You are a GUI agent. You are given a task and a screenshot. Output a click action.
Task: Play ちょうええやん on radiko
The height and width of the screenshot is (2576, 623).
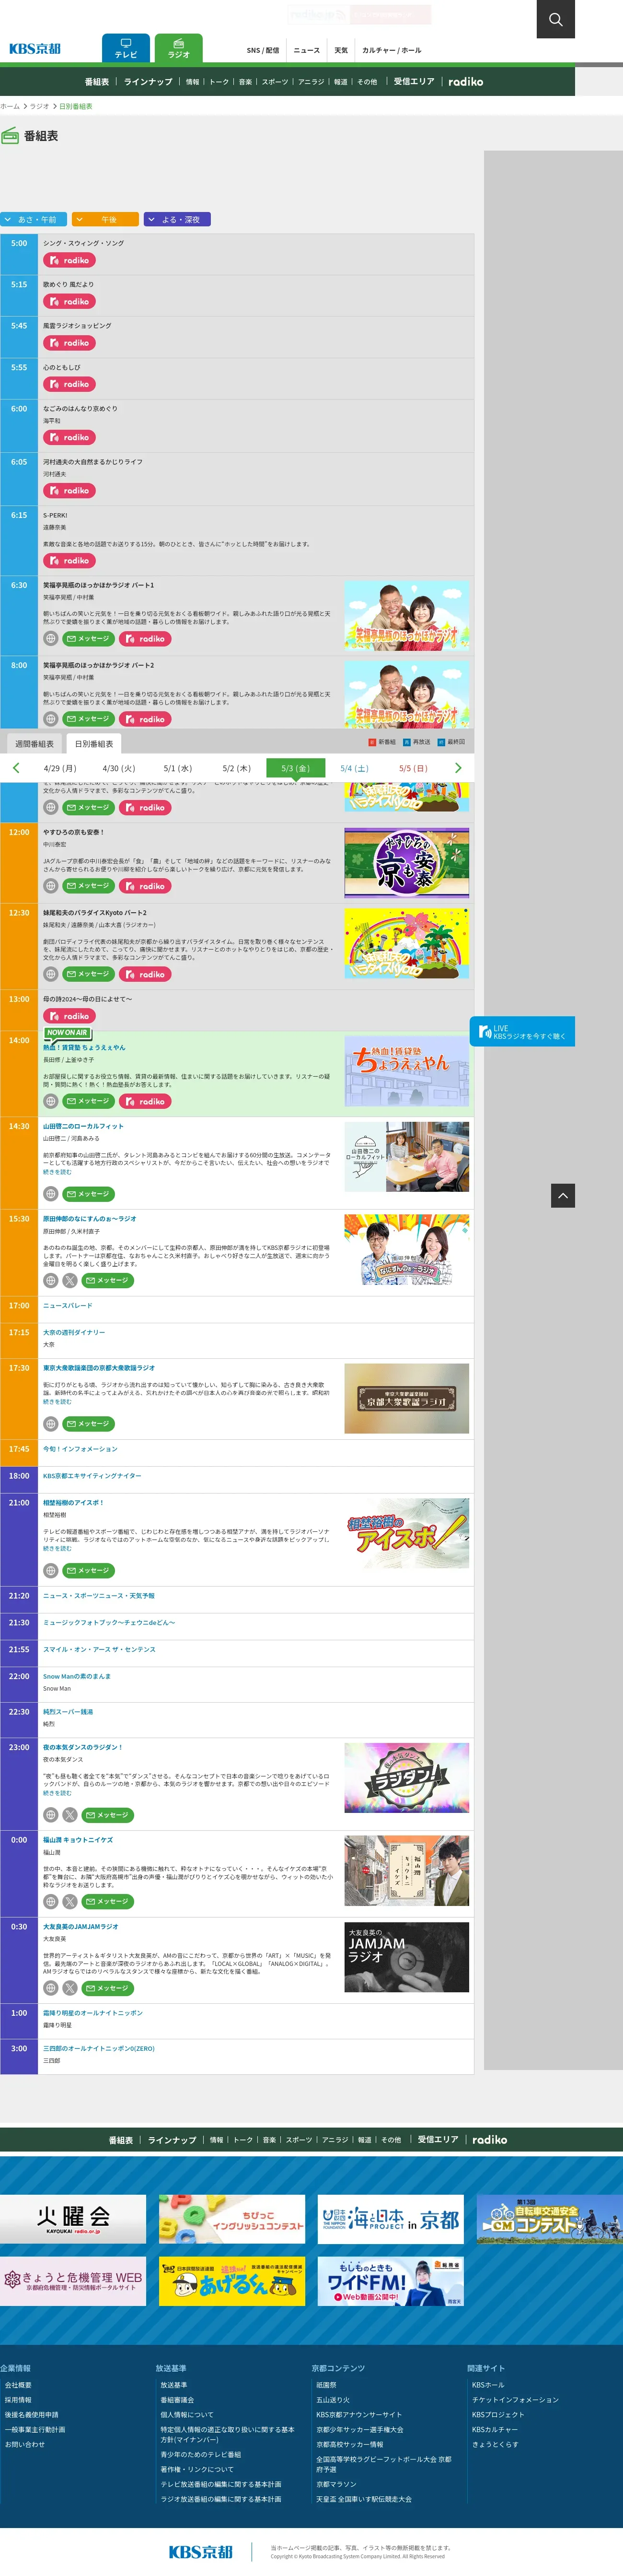(x=145, y=1101)
